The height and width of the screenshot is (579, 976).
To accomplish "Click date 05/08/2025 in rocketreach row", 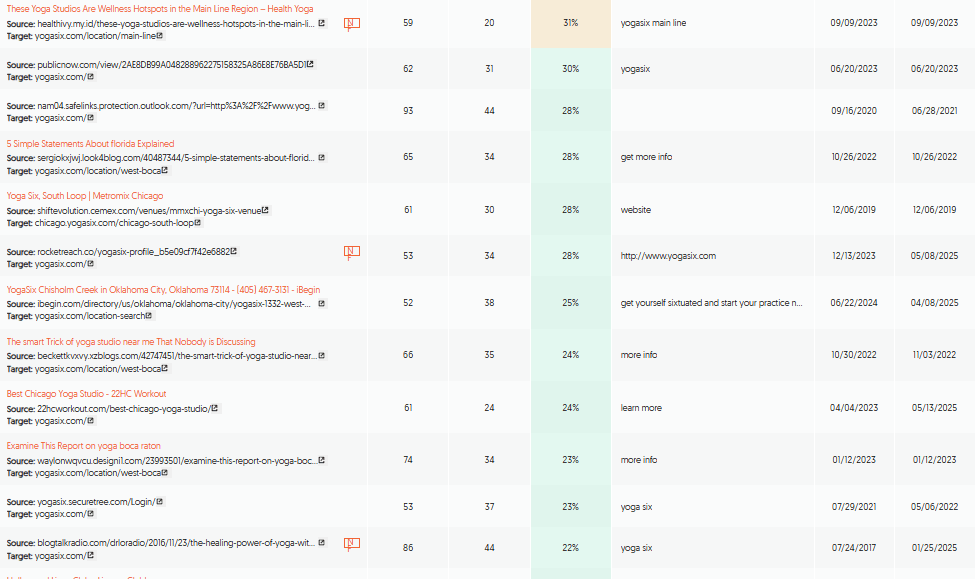I will tap(934, 256).
